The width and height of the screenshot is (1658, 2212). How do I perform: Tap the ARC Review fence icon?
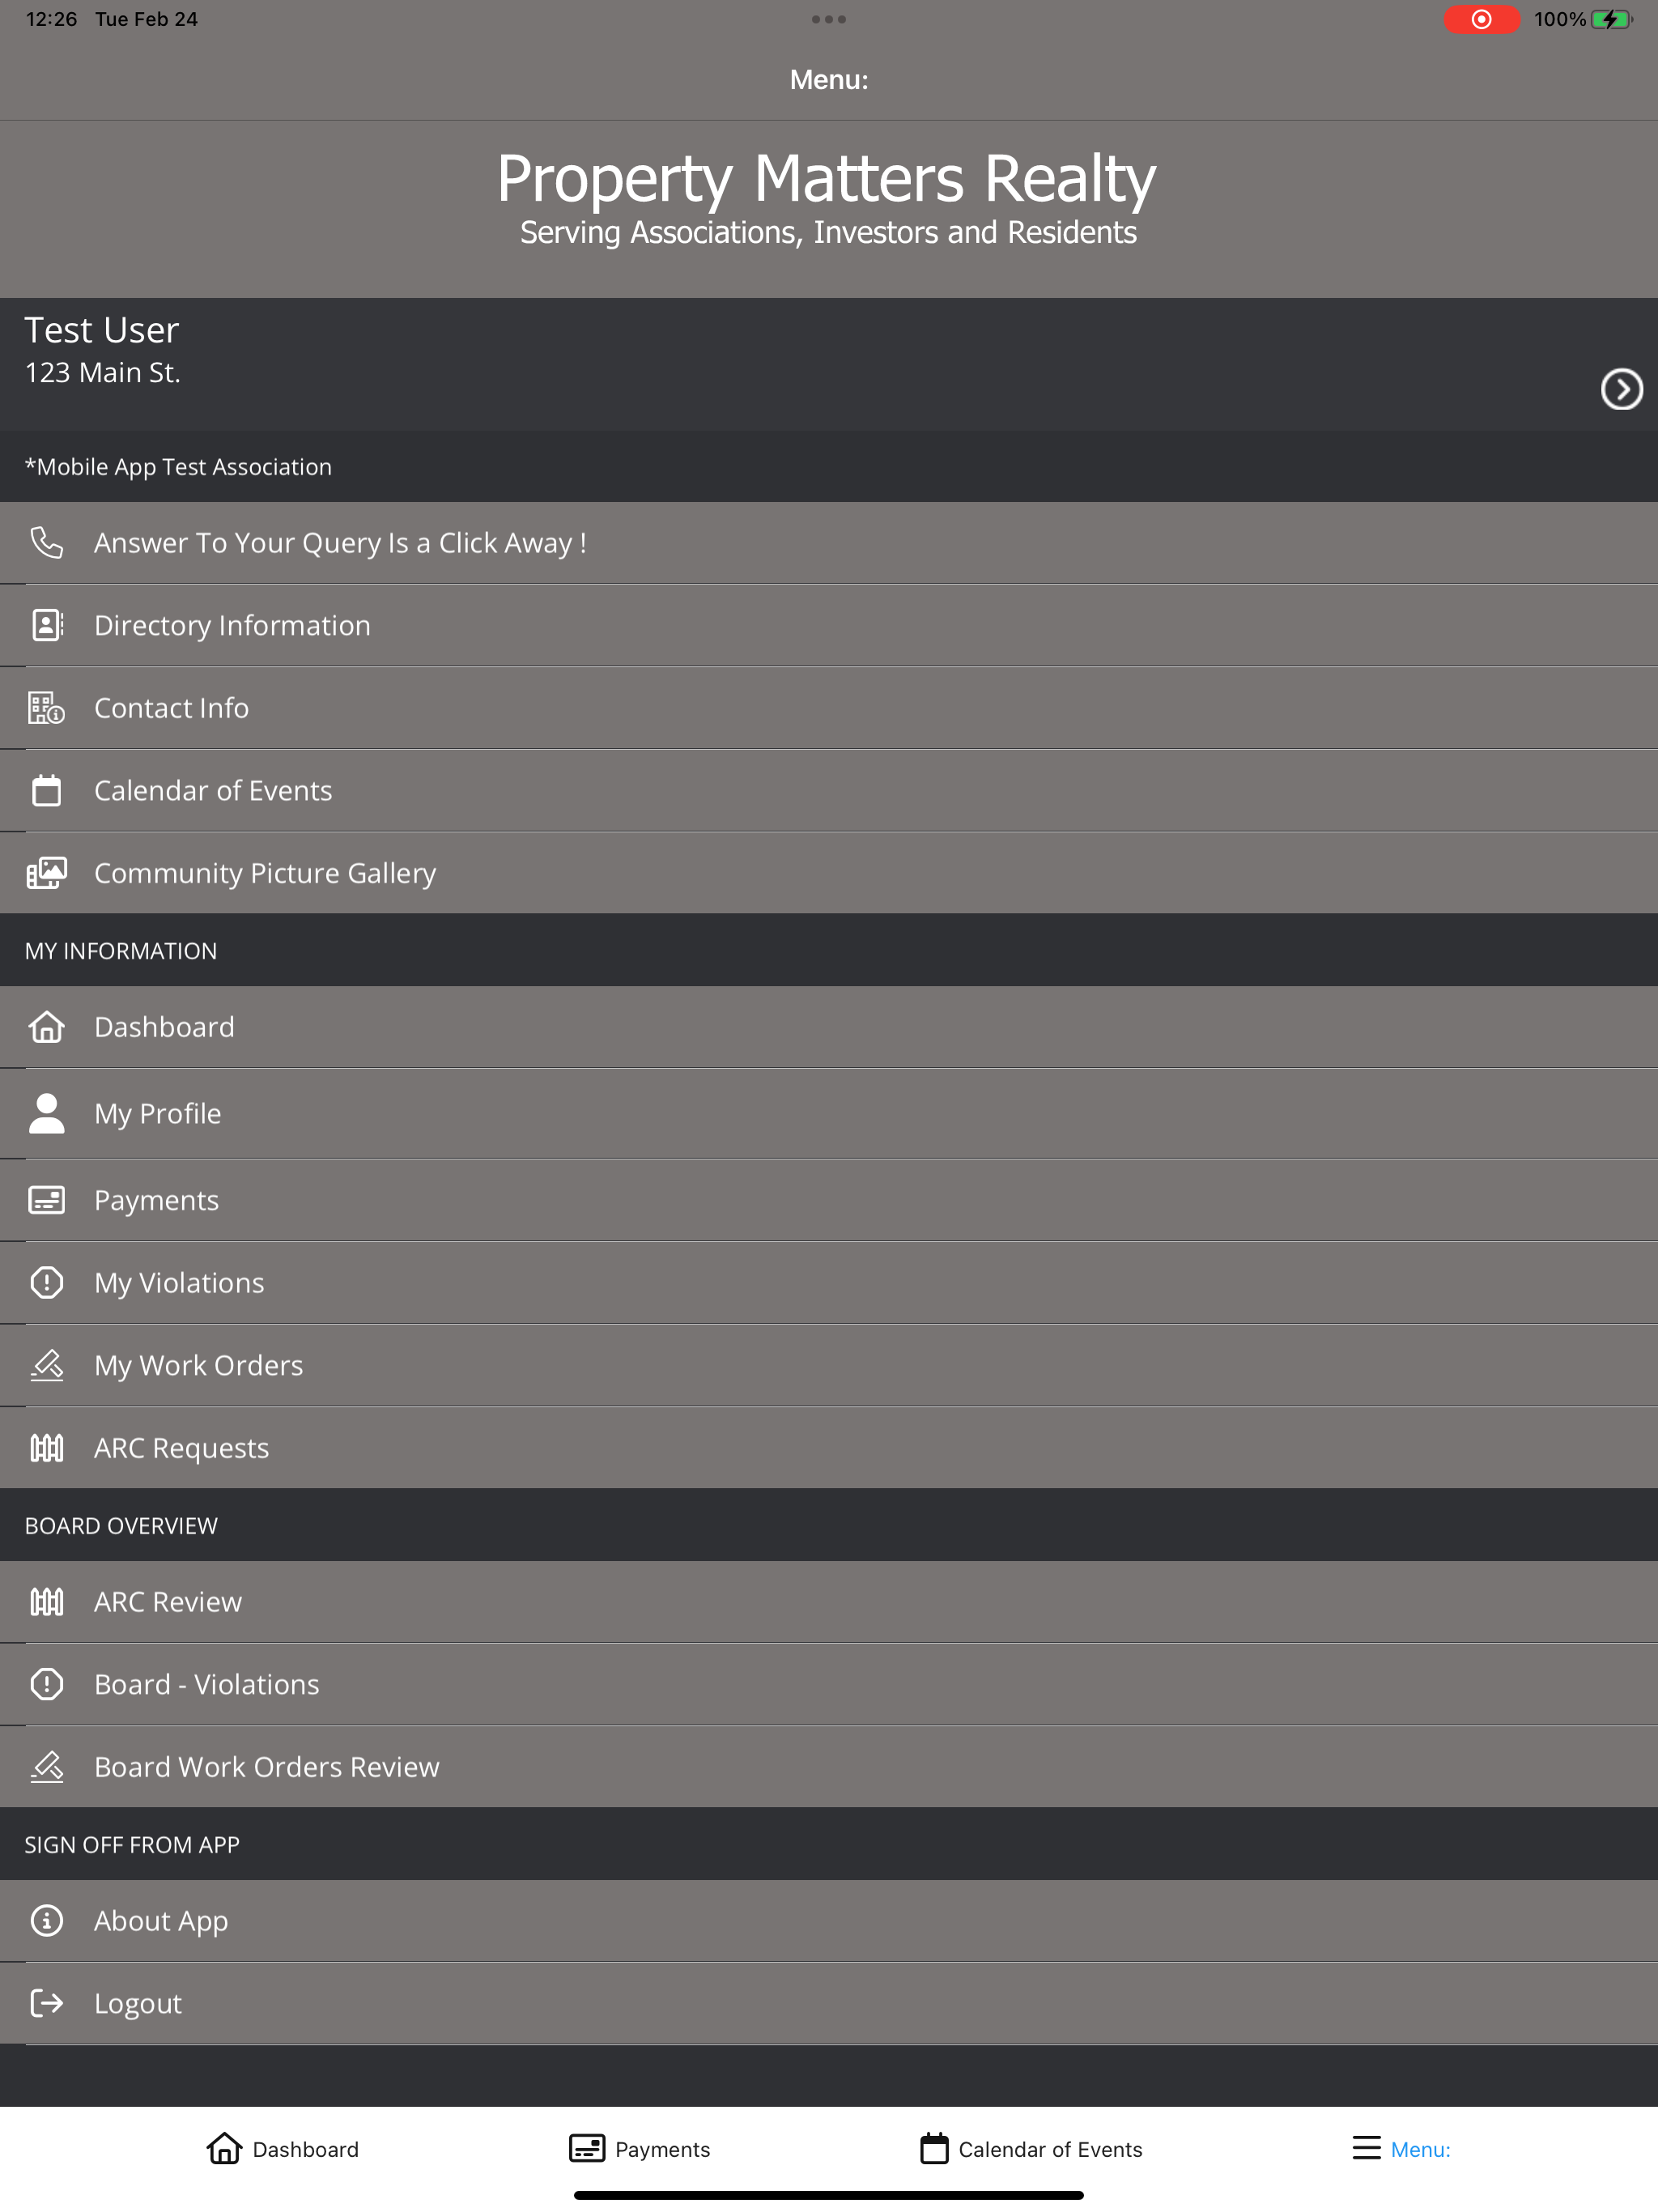[46, 1601]
